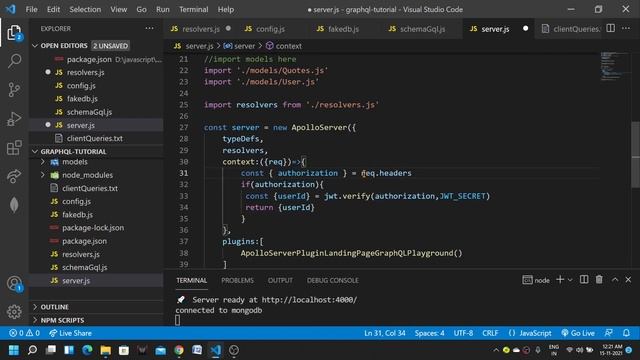Click Go Live in status bar

click(x=578, y=333)
